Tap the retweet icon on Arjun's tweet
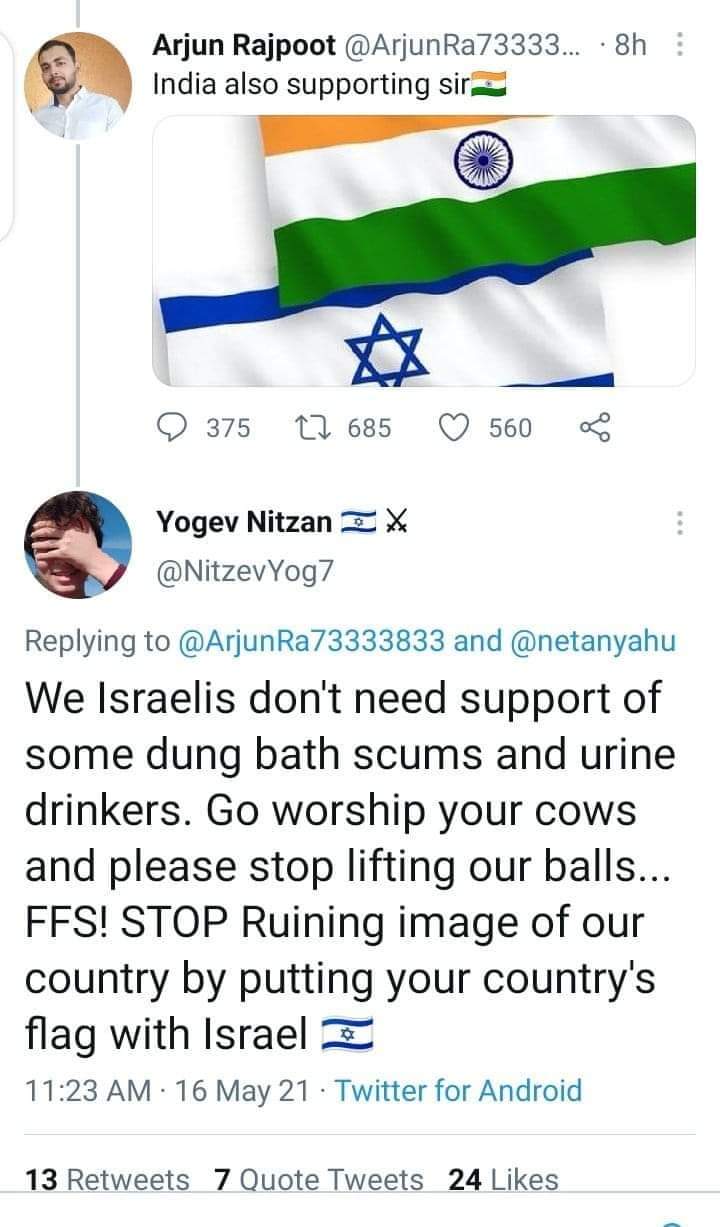Viewport: 720px width, 1227px height. (x=314, y=428)
